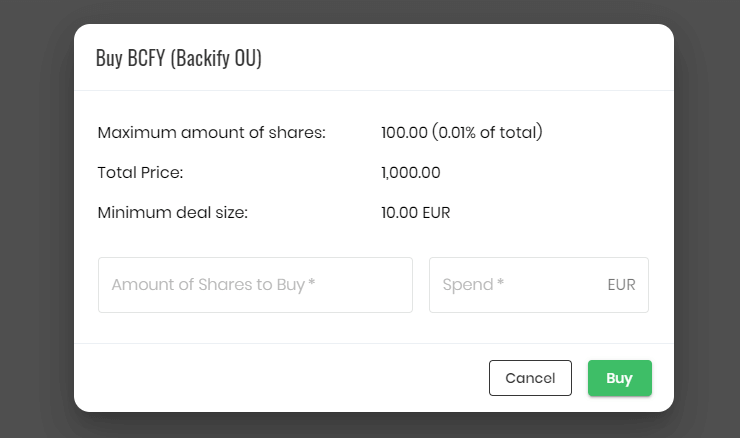Click the blank header area right of title

coord(467,58)
